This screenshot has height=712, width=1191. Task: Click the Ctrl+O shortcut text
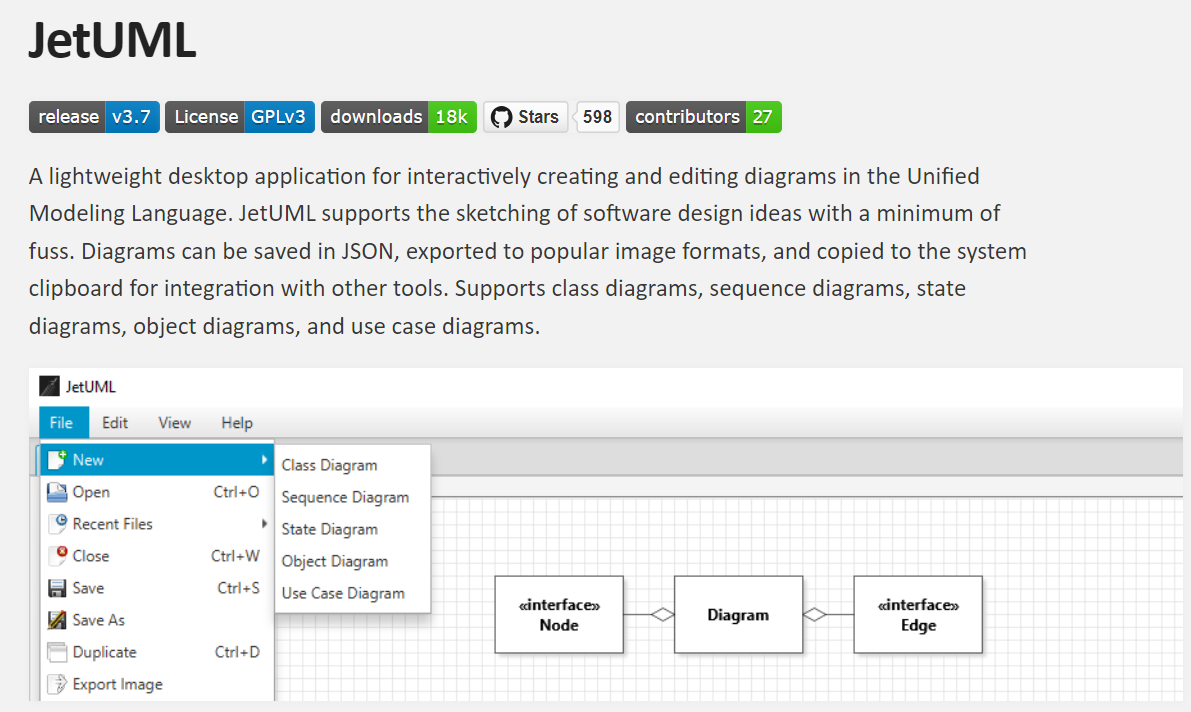pos(236,492)
